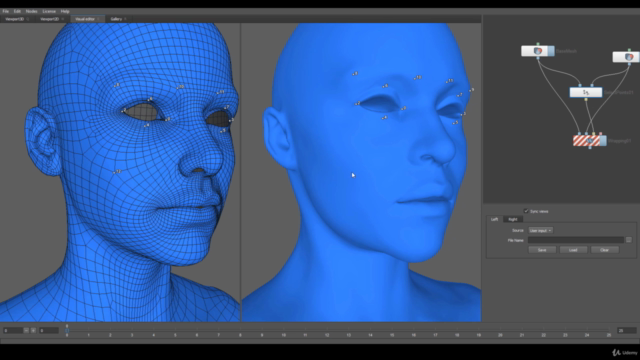Image resolution: width=640 pixels, height=360 pixels.
Task: Click the first frame stepper button
Action: (x=26, y=330)
